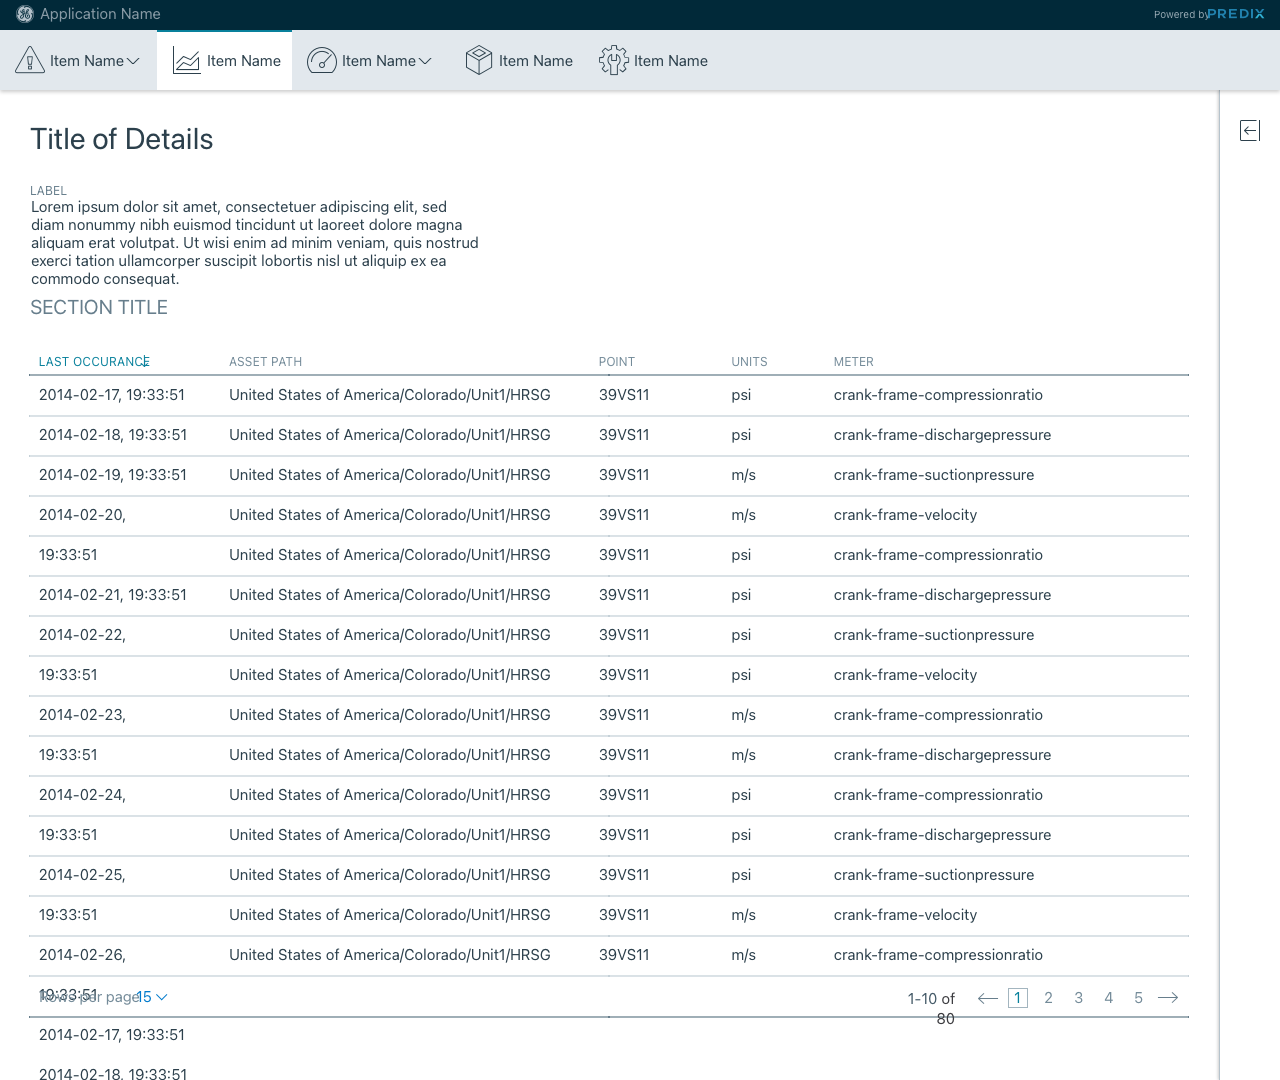Open the rows per page dropdown
1280x1080 pixels.
click(x=152, y=997)
